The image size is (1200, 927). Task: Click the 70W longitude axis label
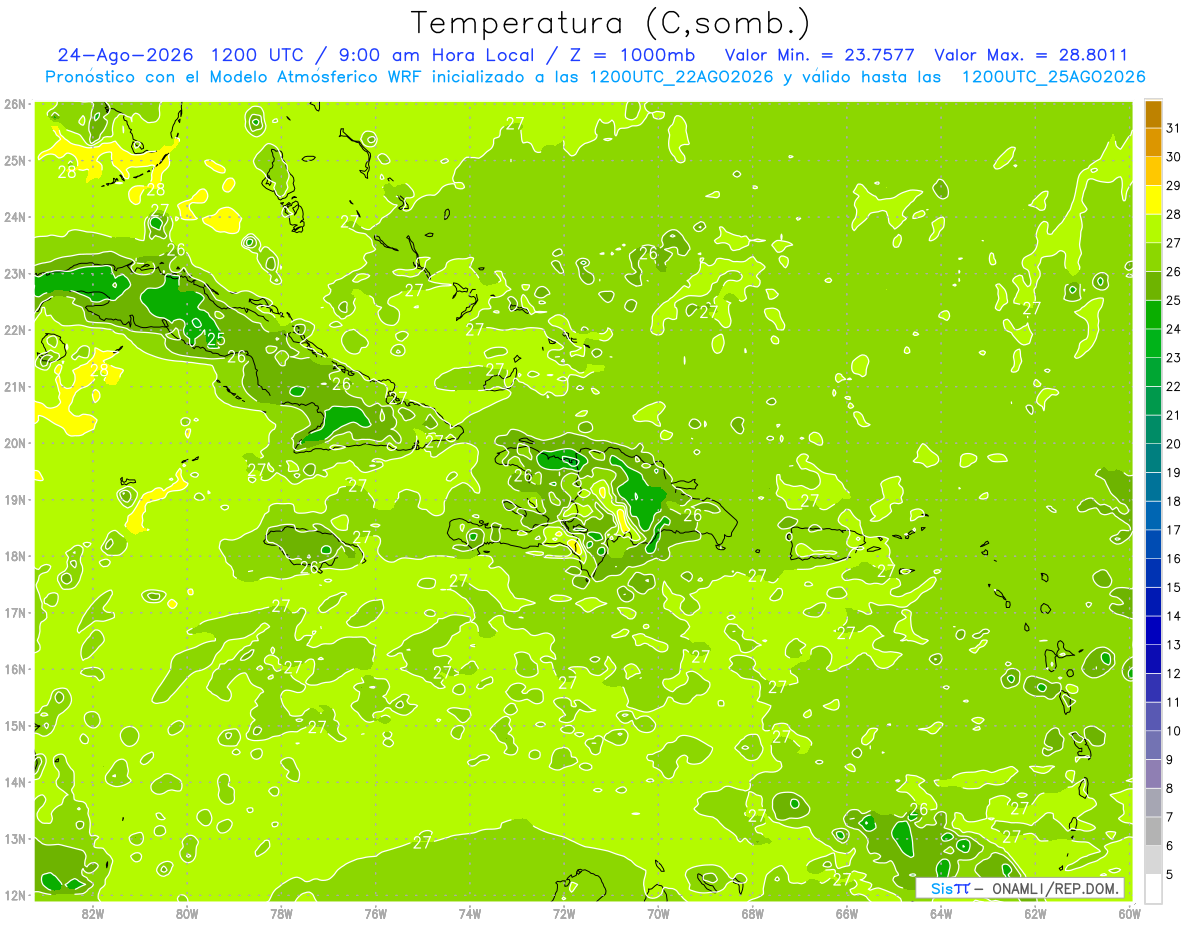tap(658, 913)
